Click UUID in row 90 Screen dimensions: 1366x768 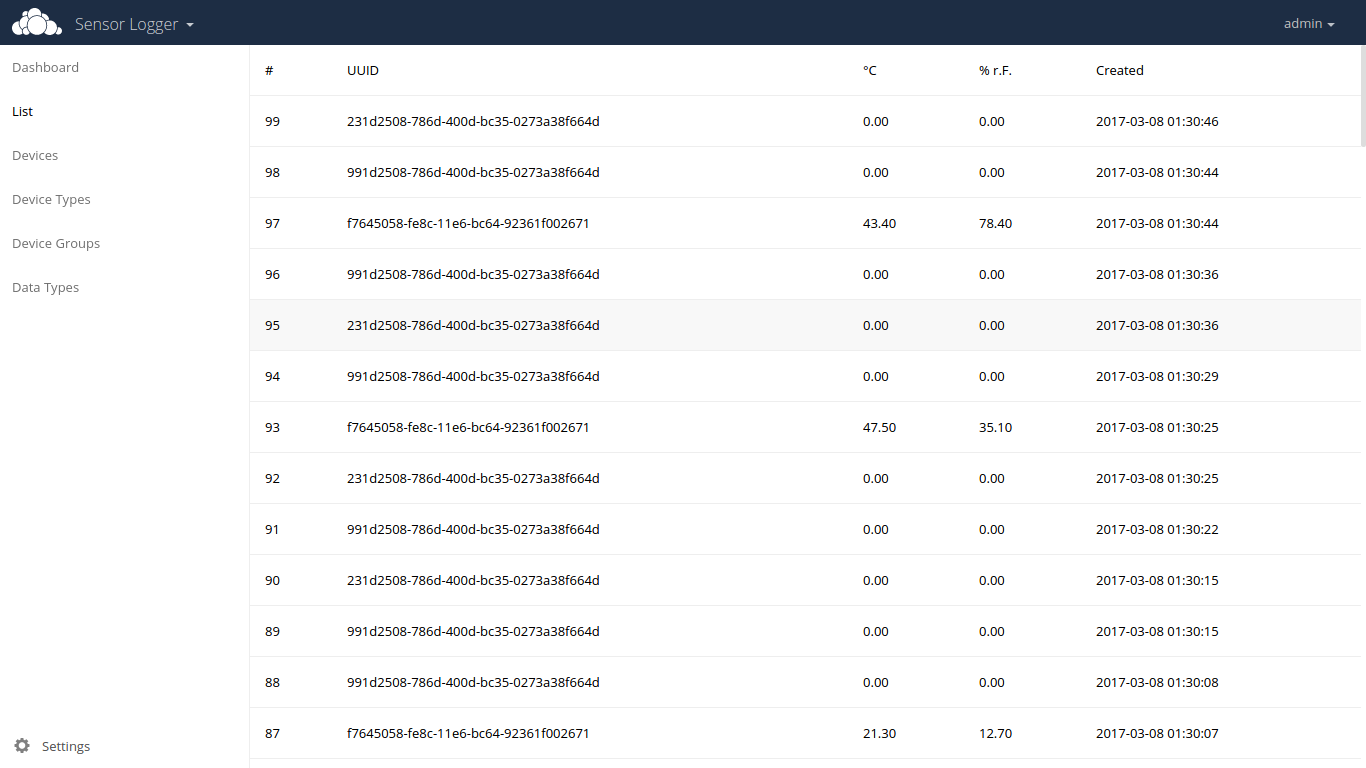click(473, 581)
